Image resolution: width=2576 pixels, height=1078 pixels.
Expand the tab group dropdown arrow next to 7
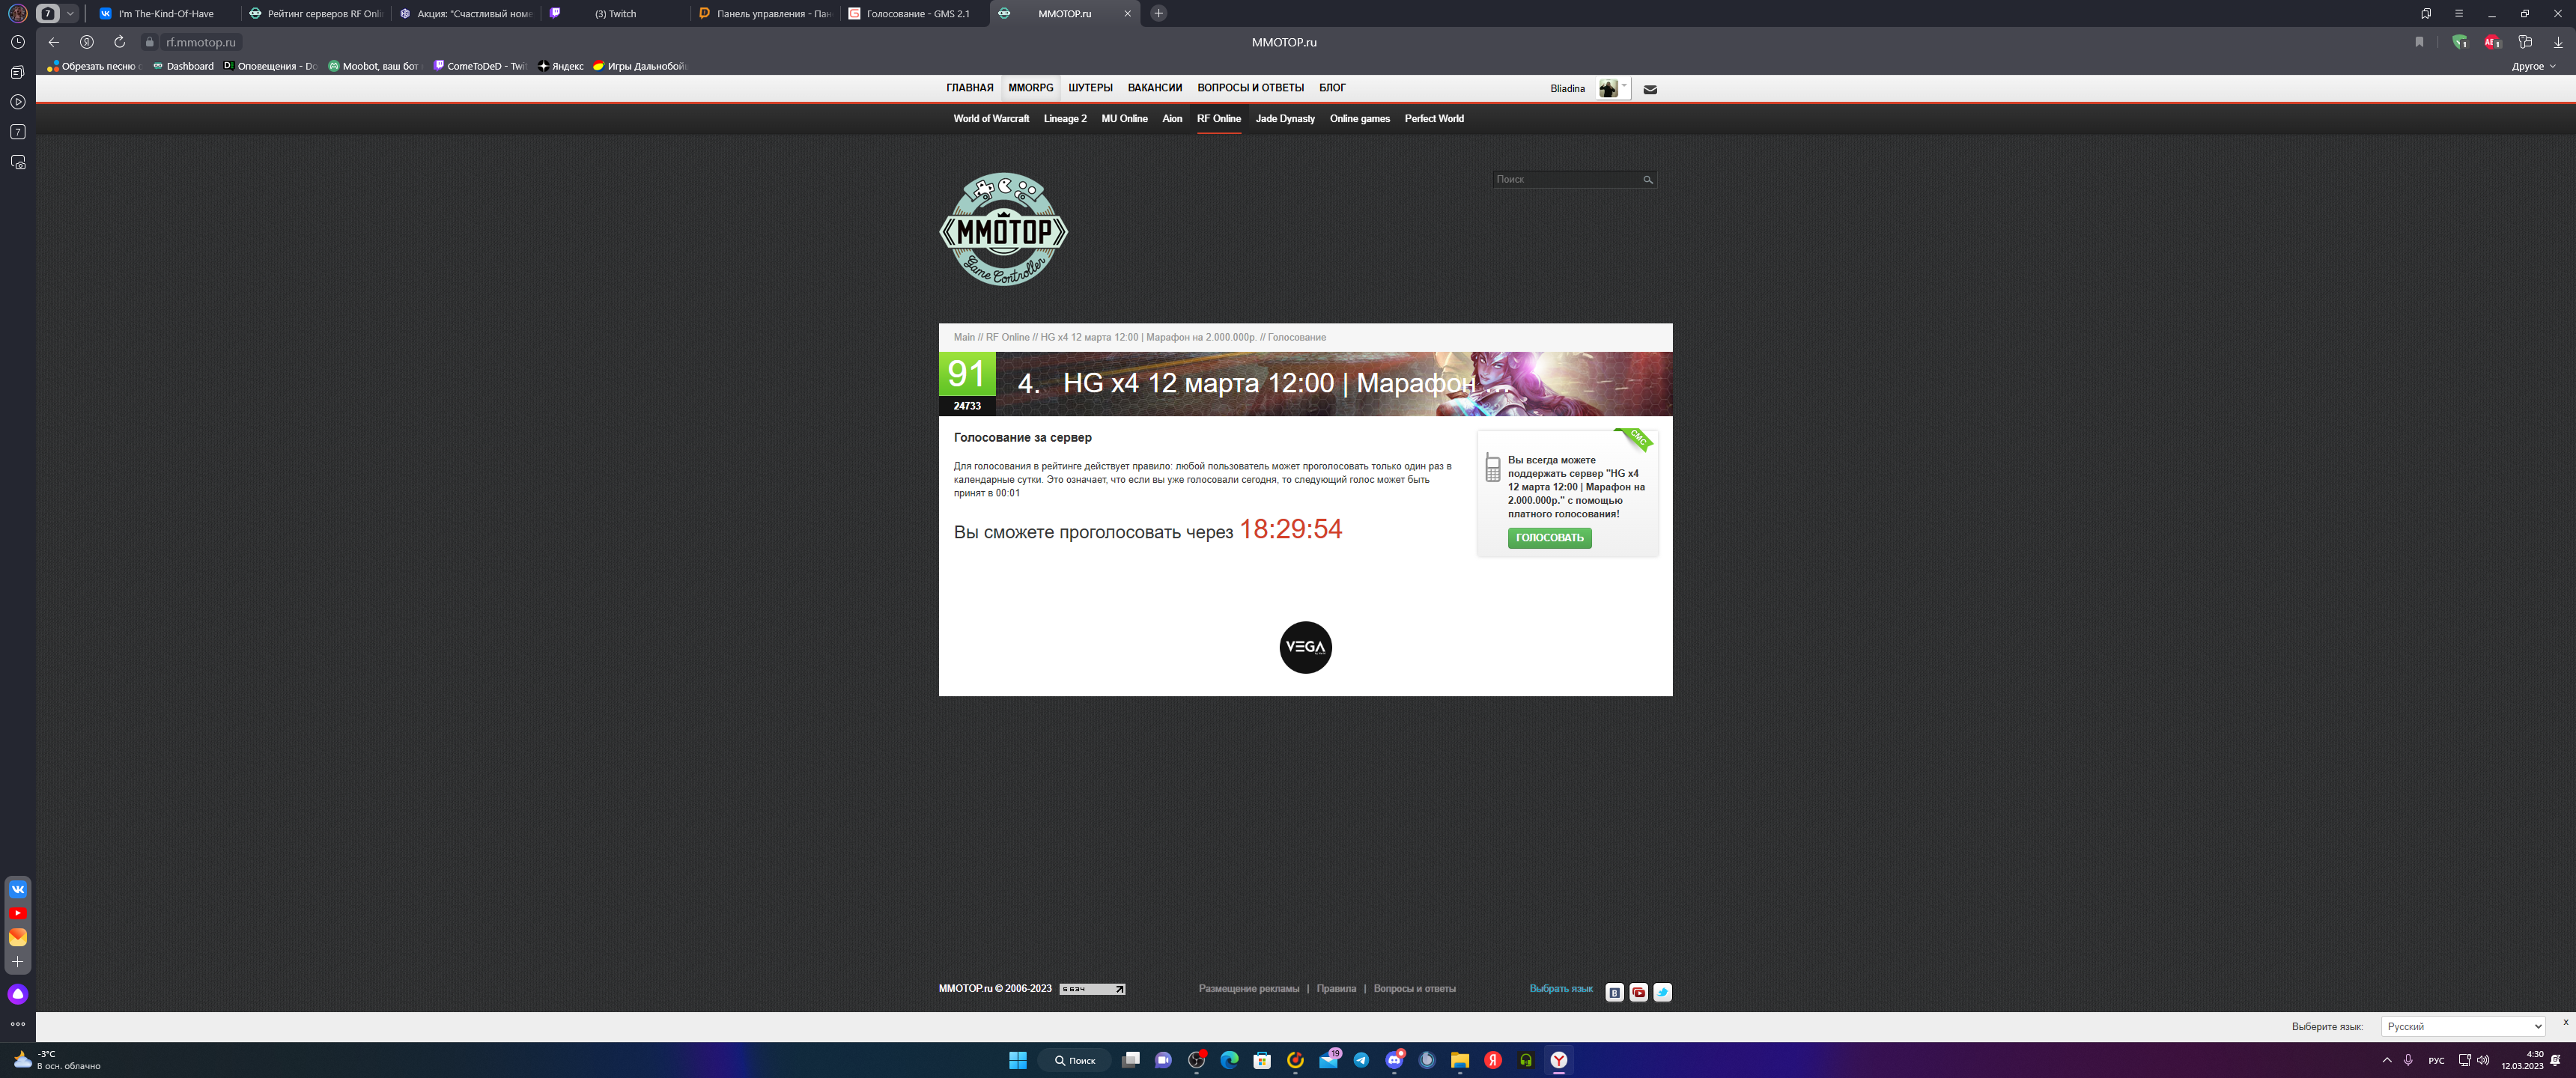(x=70, y=13)
